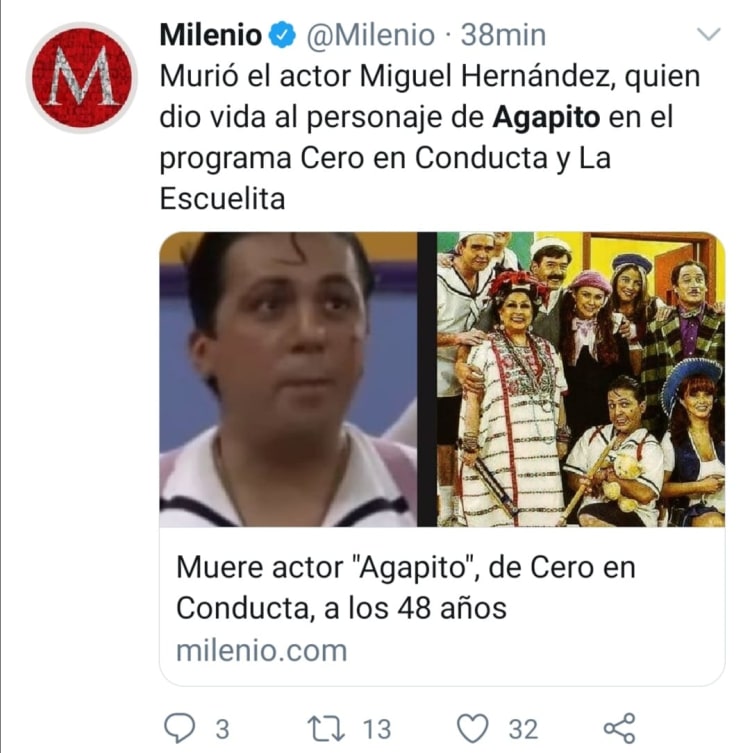Click the like count 32

pyautogui.click(x=523, y=729)
